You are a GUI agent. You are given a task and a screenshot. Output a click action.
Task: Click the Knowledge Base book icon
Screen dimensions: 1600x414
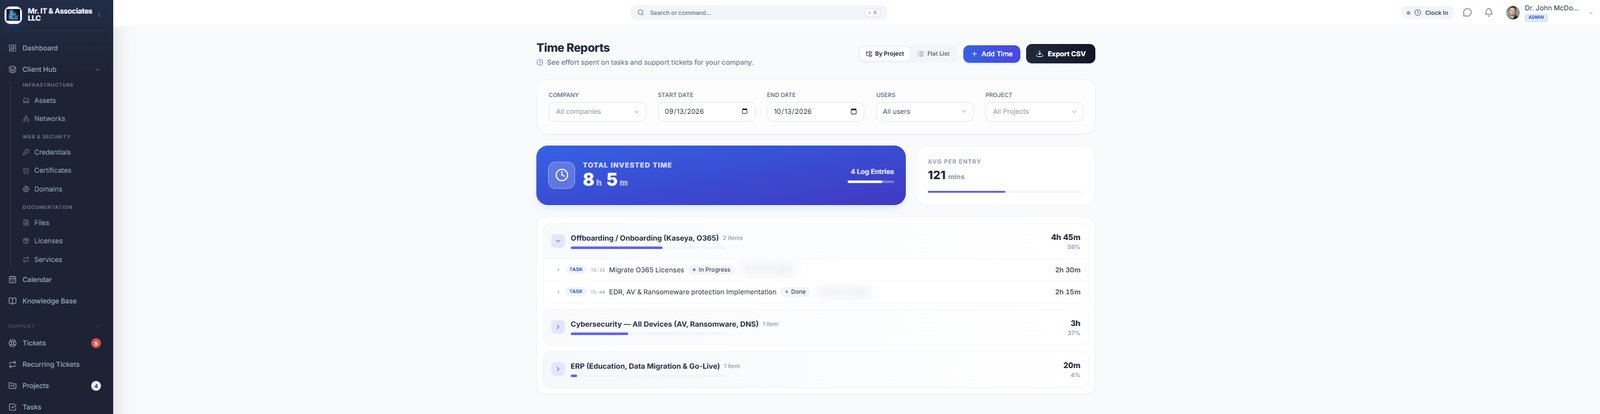click(12, 301)
